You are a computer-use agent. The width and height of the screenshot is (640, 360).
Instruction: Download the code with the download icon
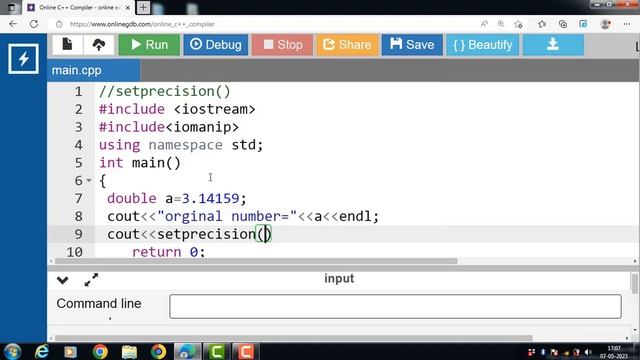(553, 44)
